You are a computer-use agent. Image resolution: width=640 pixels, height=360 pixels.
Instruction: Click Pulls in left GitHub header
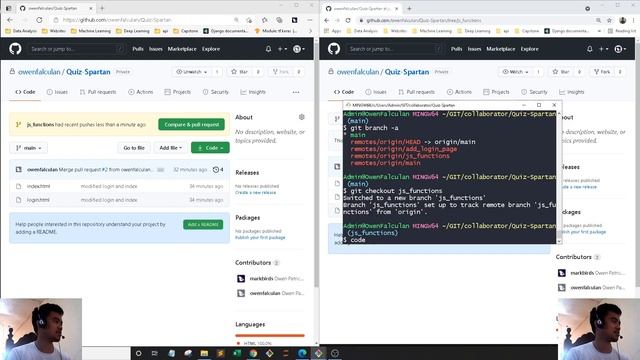point(138,49)
